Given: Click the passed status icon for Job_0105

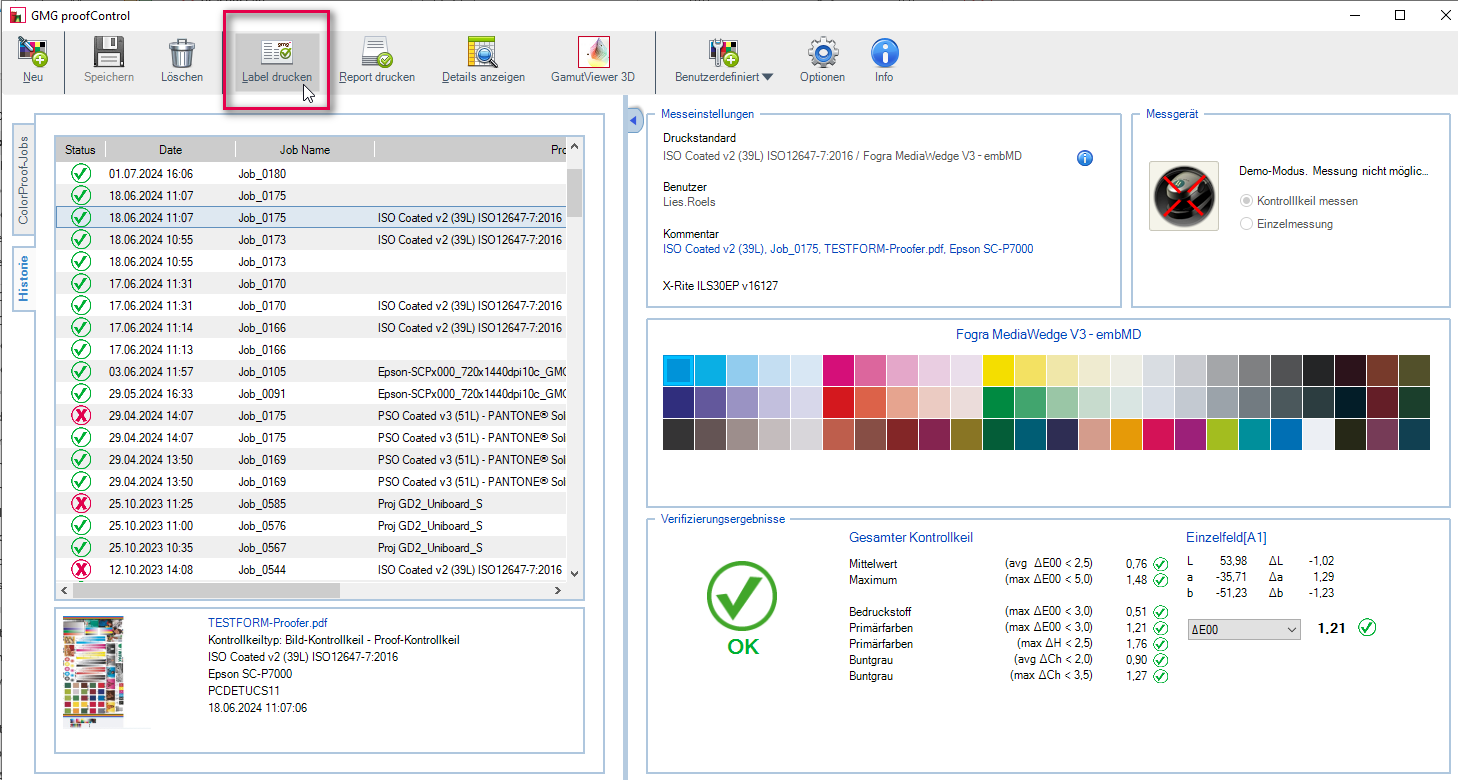Looking at the screenshot, I should point(81,372).
